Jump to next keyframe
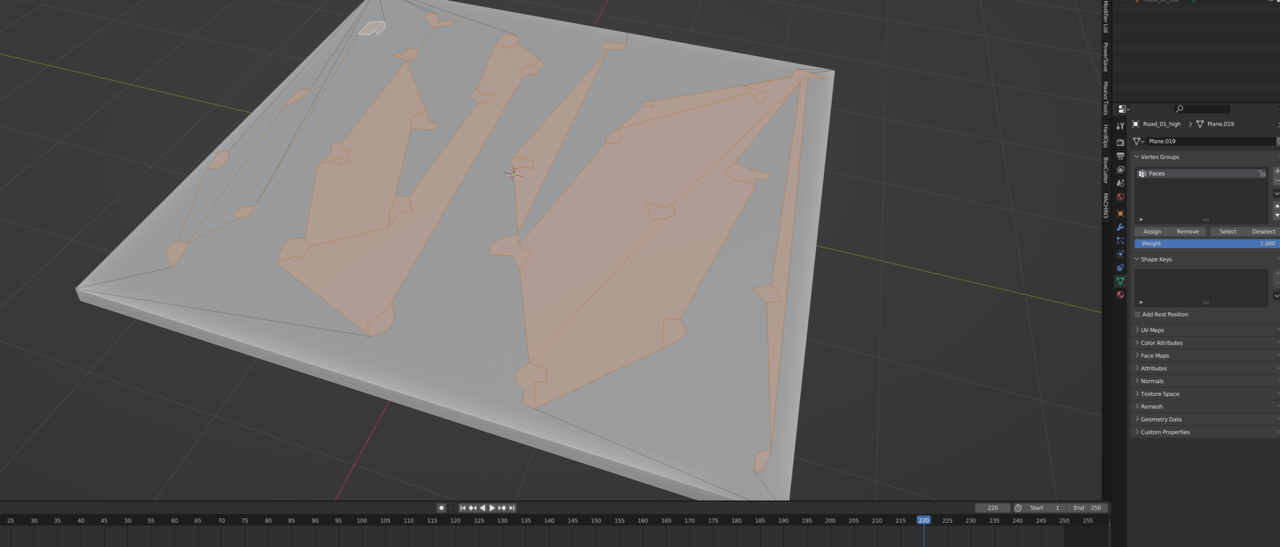Image resolution: width=1280 pixels, height=547 pixels. click(502, 508)
